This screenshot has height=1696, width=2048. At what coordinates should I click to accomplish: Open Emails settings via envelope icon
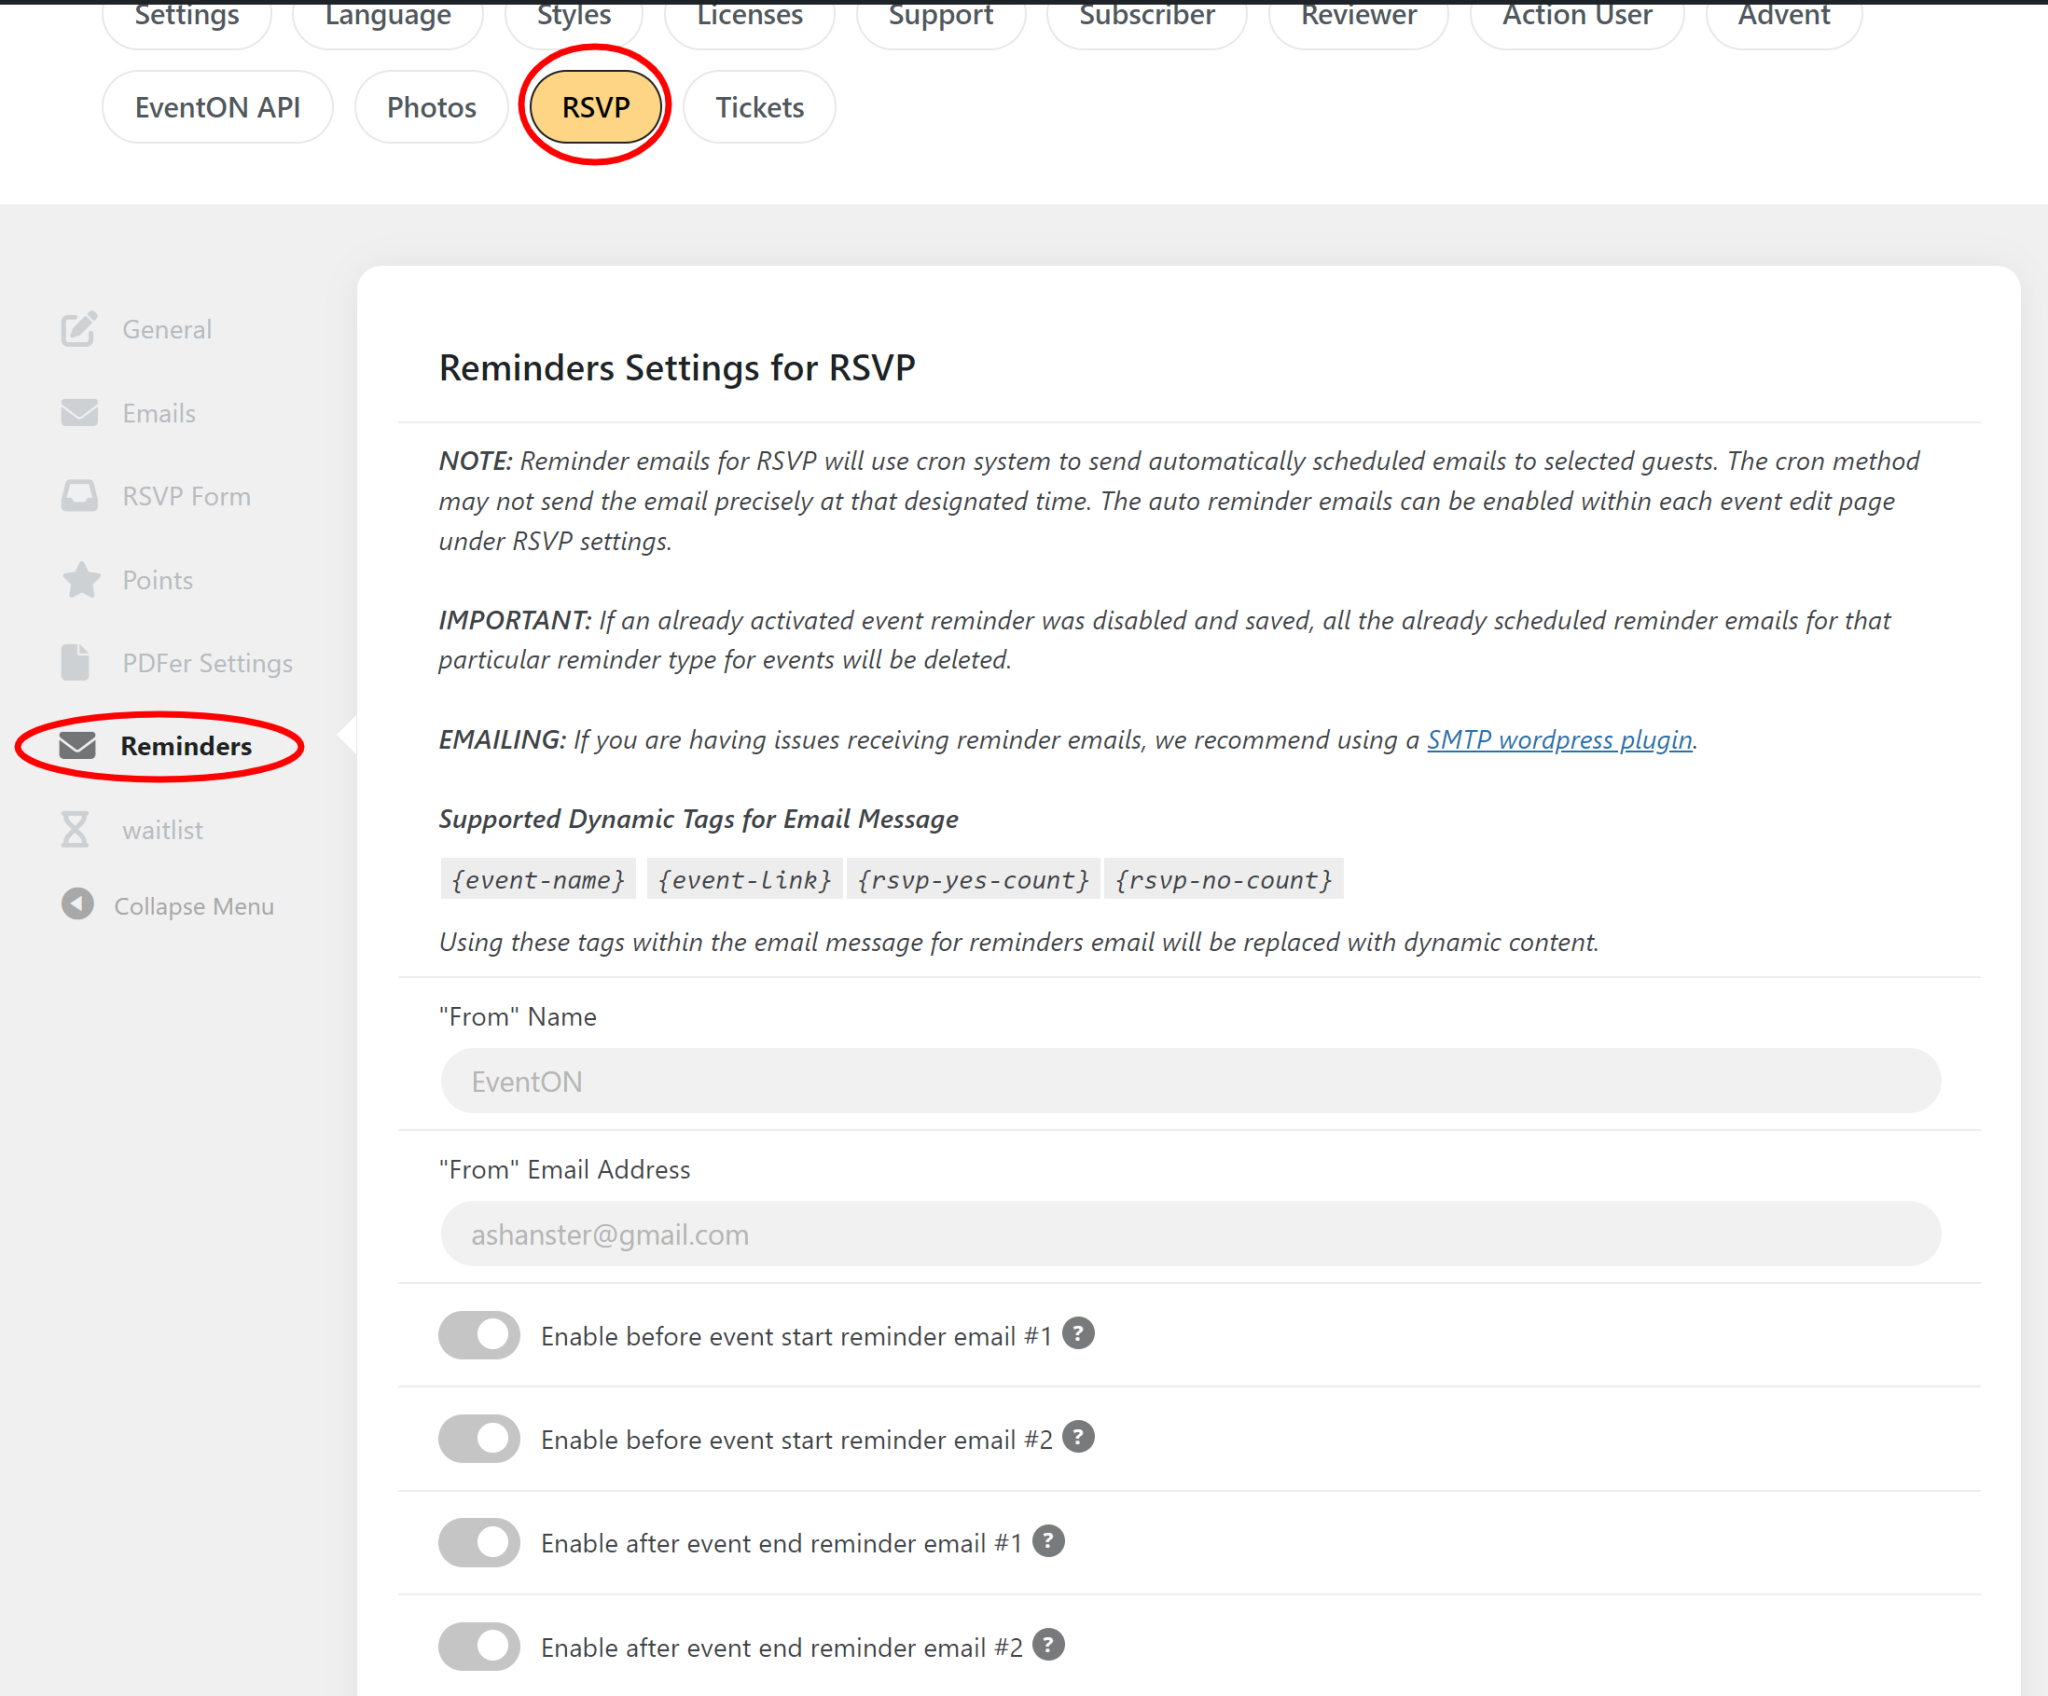79,412
